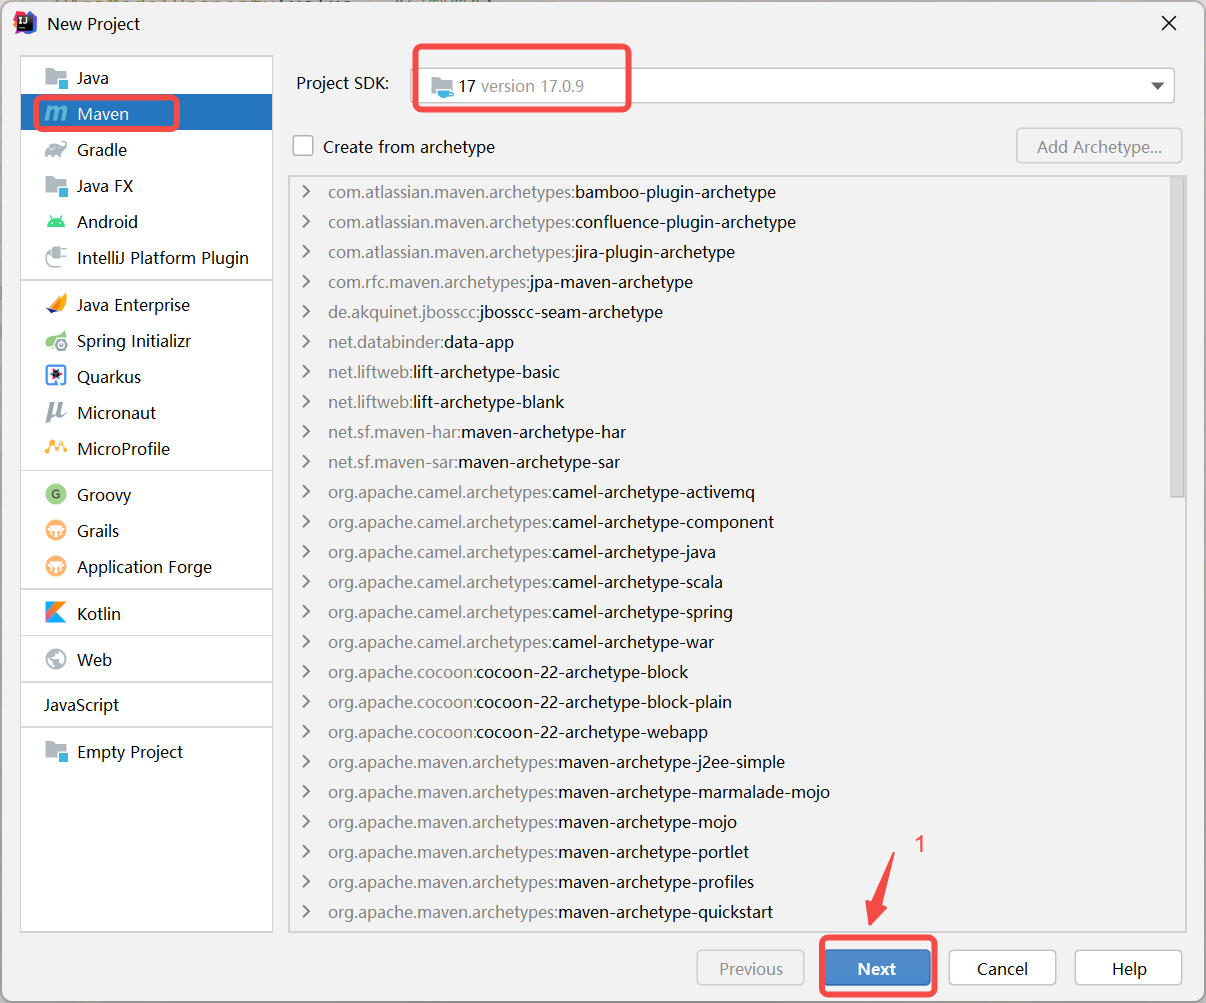Expand jbosscc-seam-archetype chevron
The image size is (1206, 1003).
307,312
